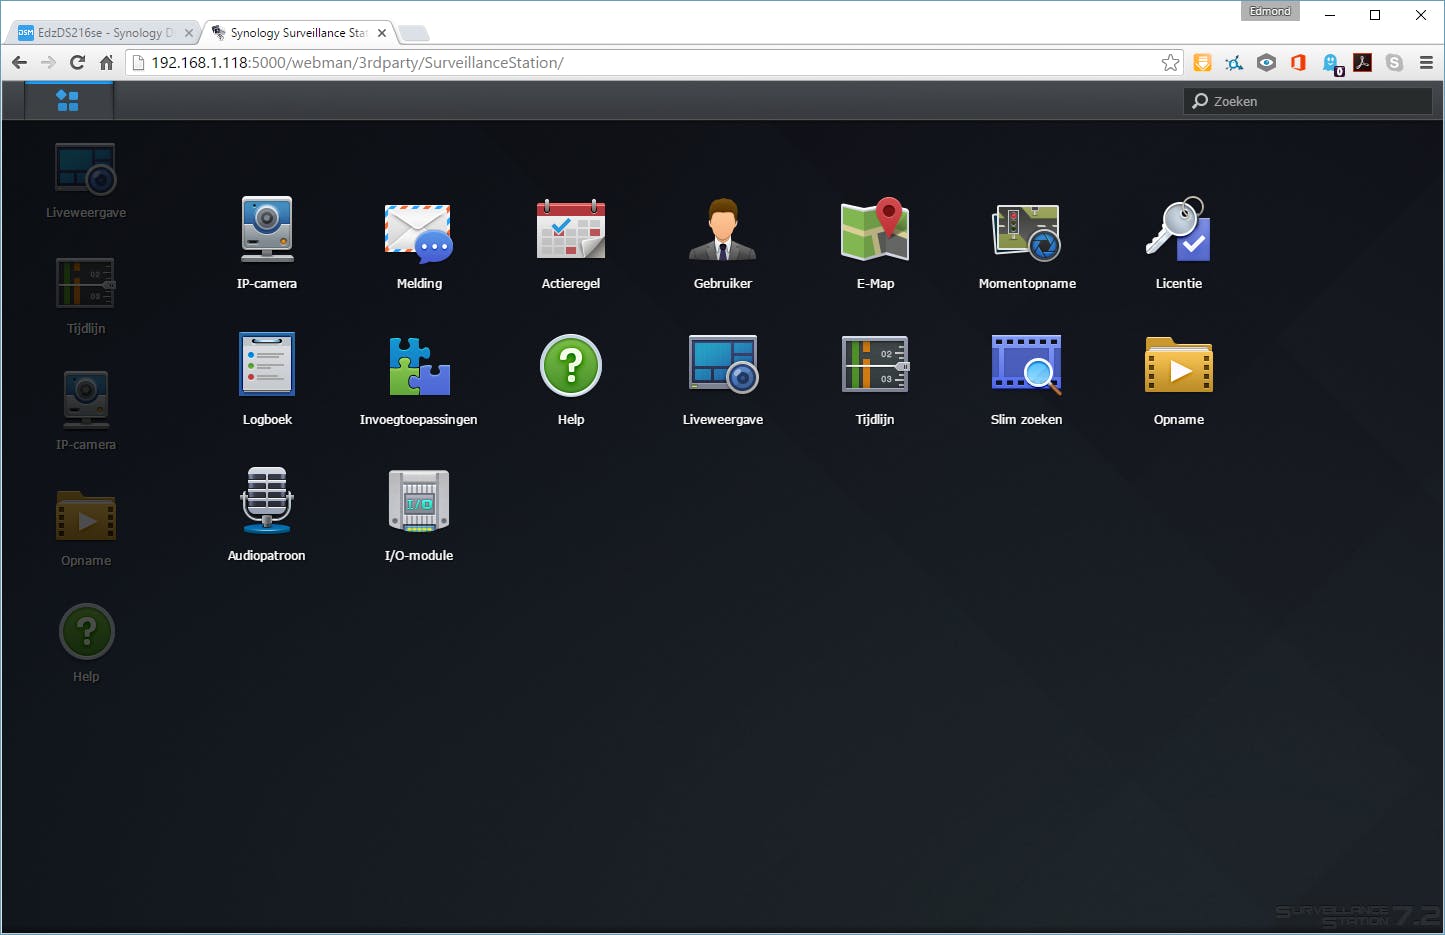Close the EdzDS216se browser tab

point(188,33)
